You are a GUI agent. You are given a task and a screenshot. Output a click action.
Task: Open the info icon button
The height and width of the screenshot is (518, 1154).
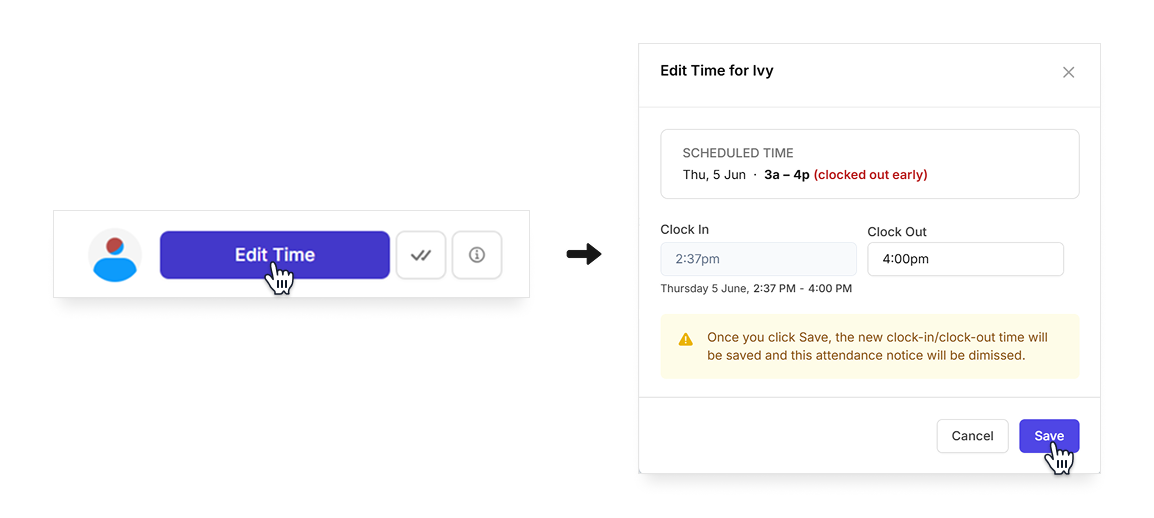477,255
